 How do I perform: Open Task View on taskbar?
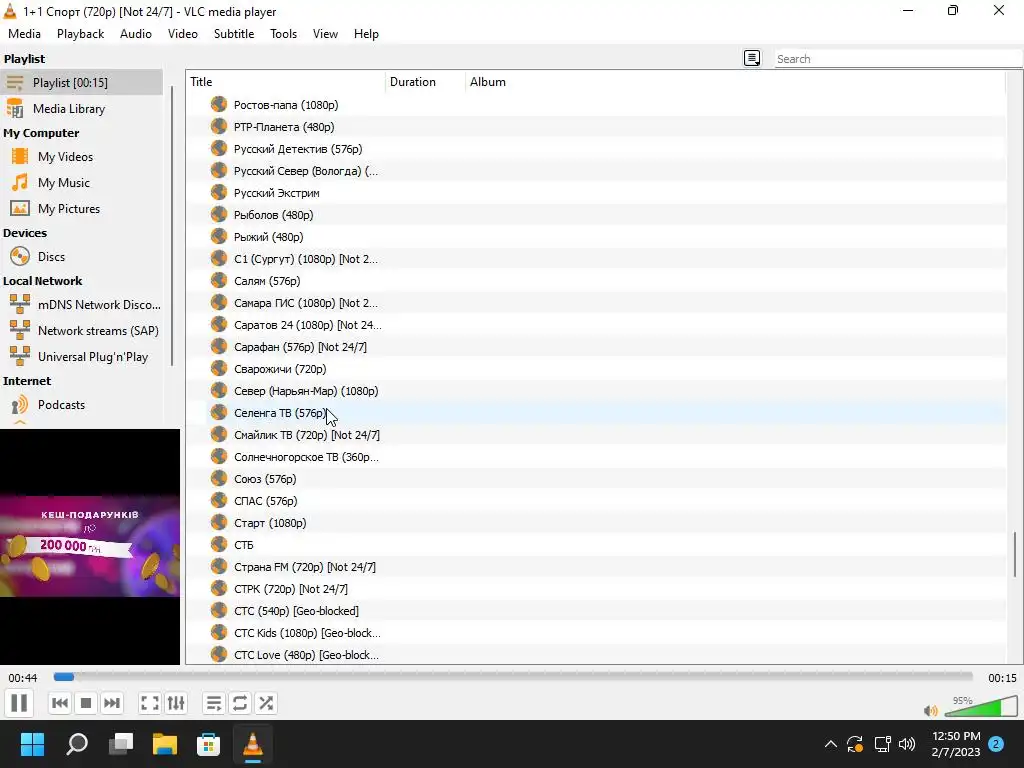[121, 743]
